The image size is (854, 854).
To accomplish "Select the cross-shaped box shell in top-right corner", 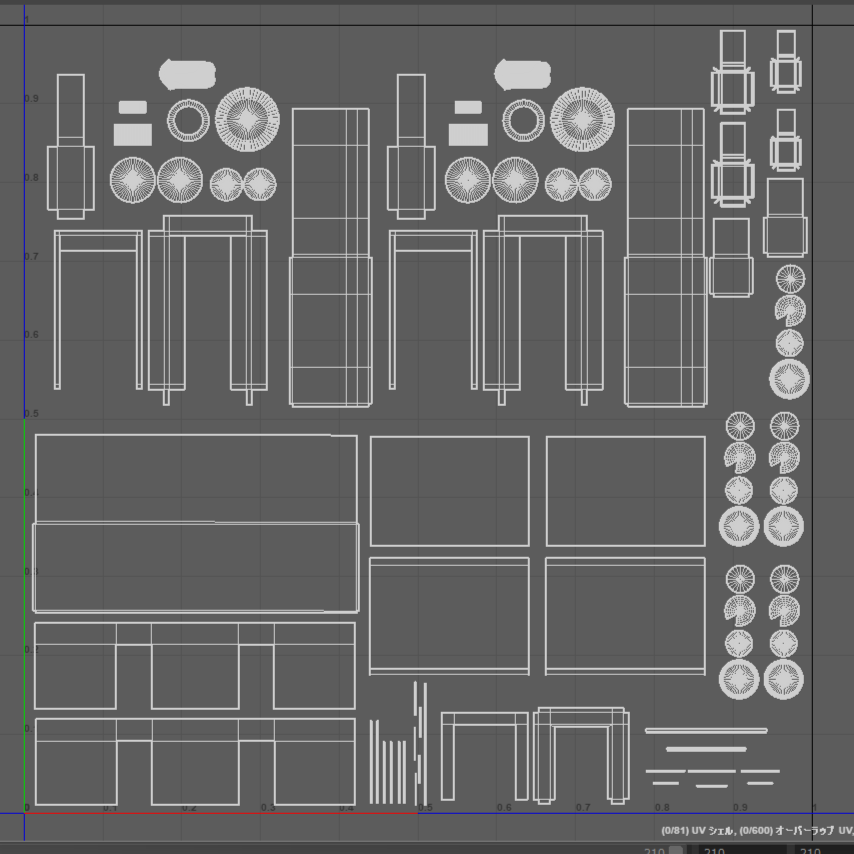I will (786, 62).
